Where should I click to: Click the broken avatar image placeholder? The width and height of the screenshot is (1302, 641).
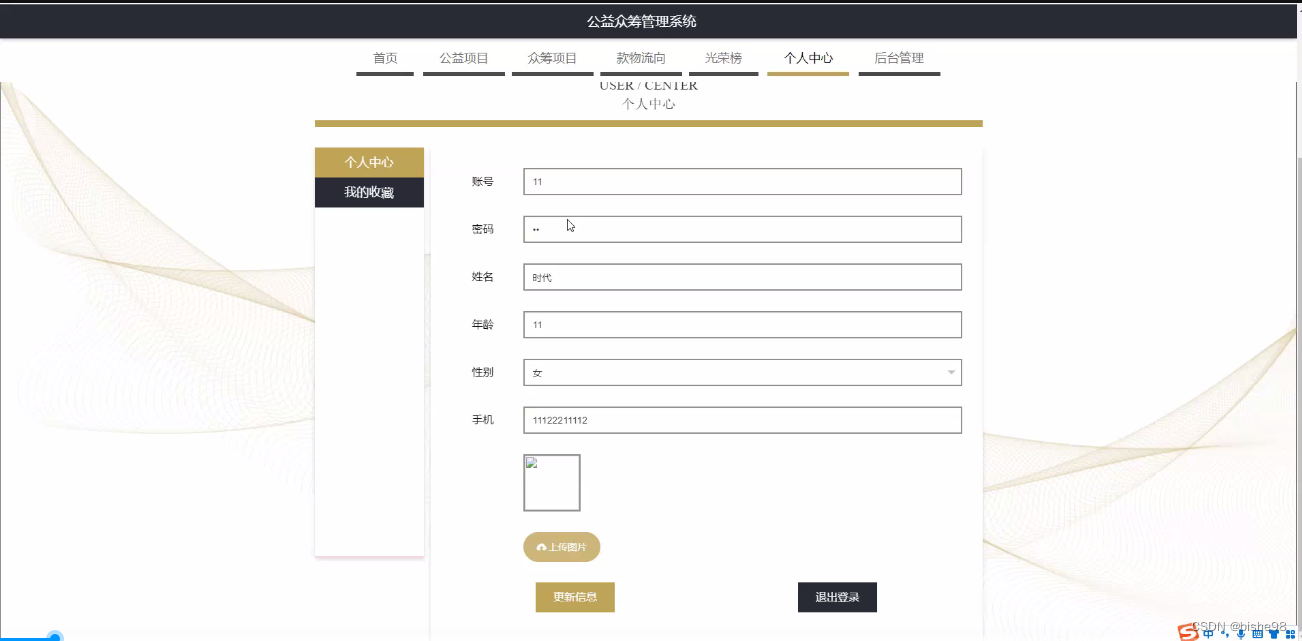[x=551, y=483]
